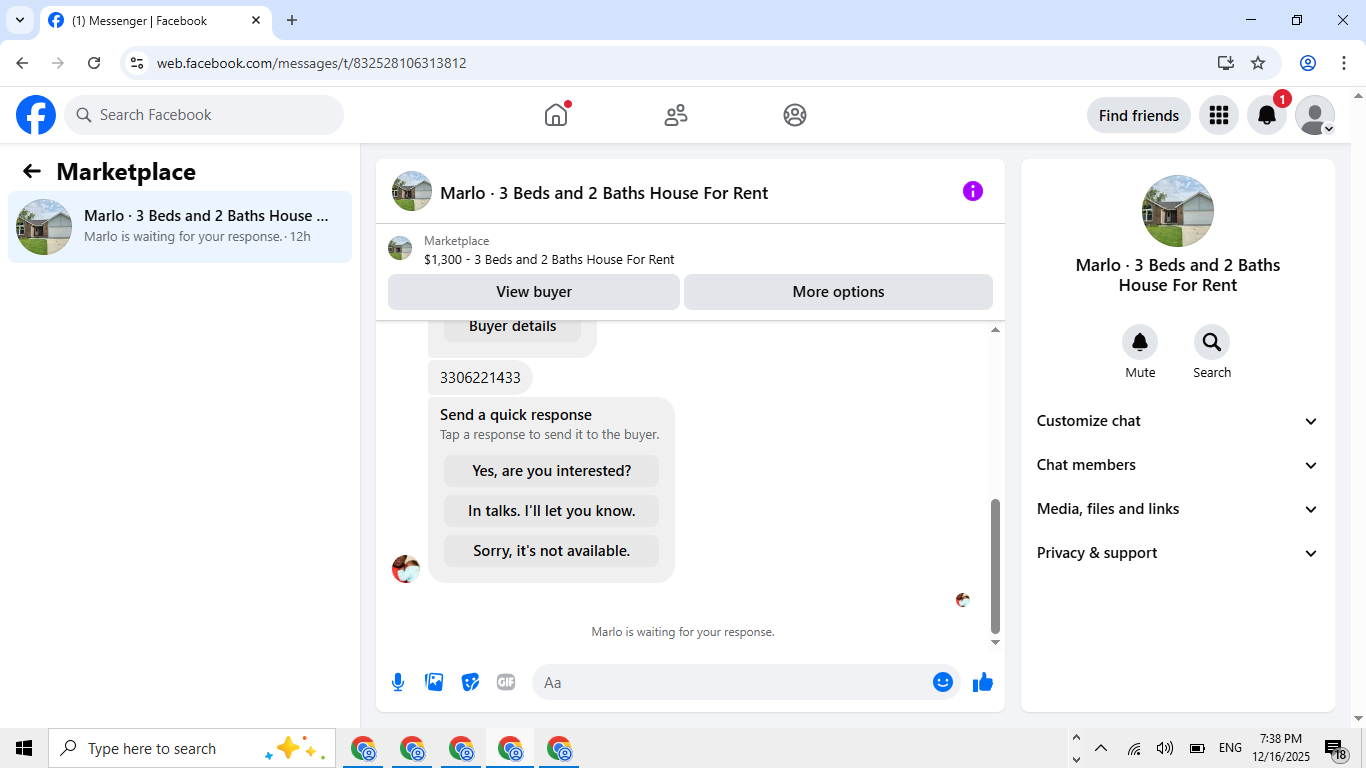The height and width of the screenshot is (768, 1366).
Task: Click the large house photo in info panel
Action: (x=1178, y=211)
